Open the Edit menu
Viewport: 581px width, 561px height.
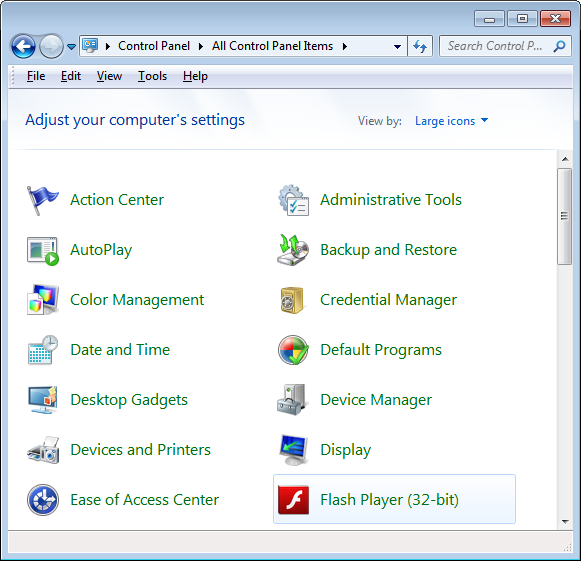70,76
